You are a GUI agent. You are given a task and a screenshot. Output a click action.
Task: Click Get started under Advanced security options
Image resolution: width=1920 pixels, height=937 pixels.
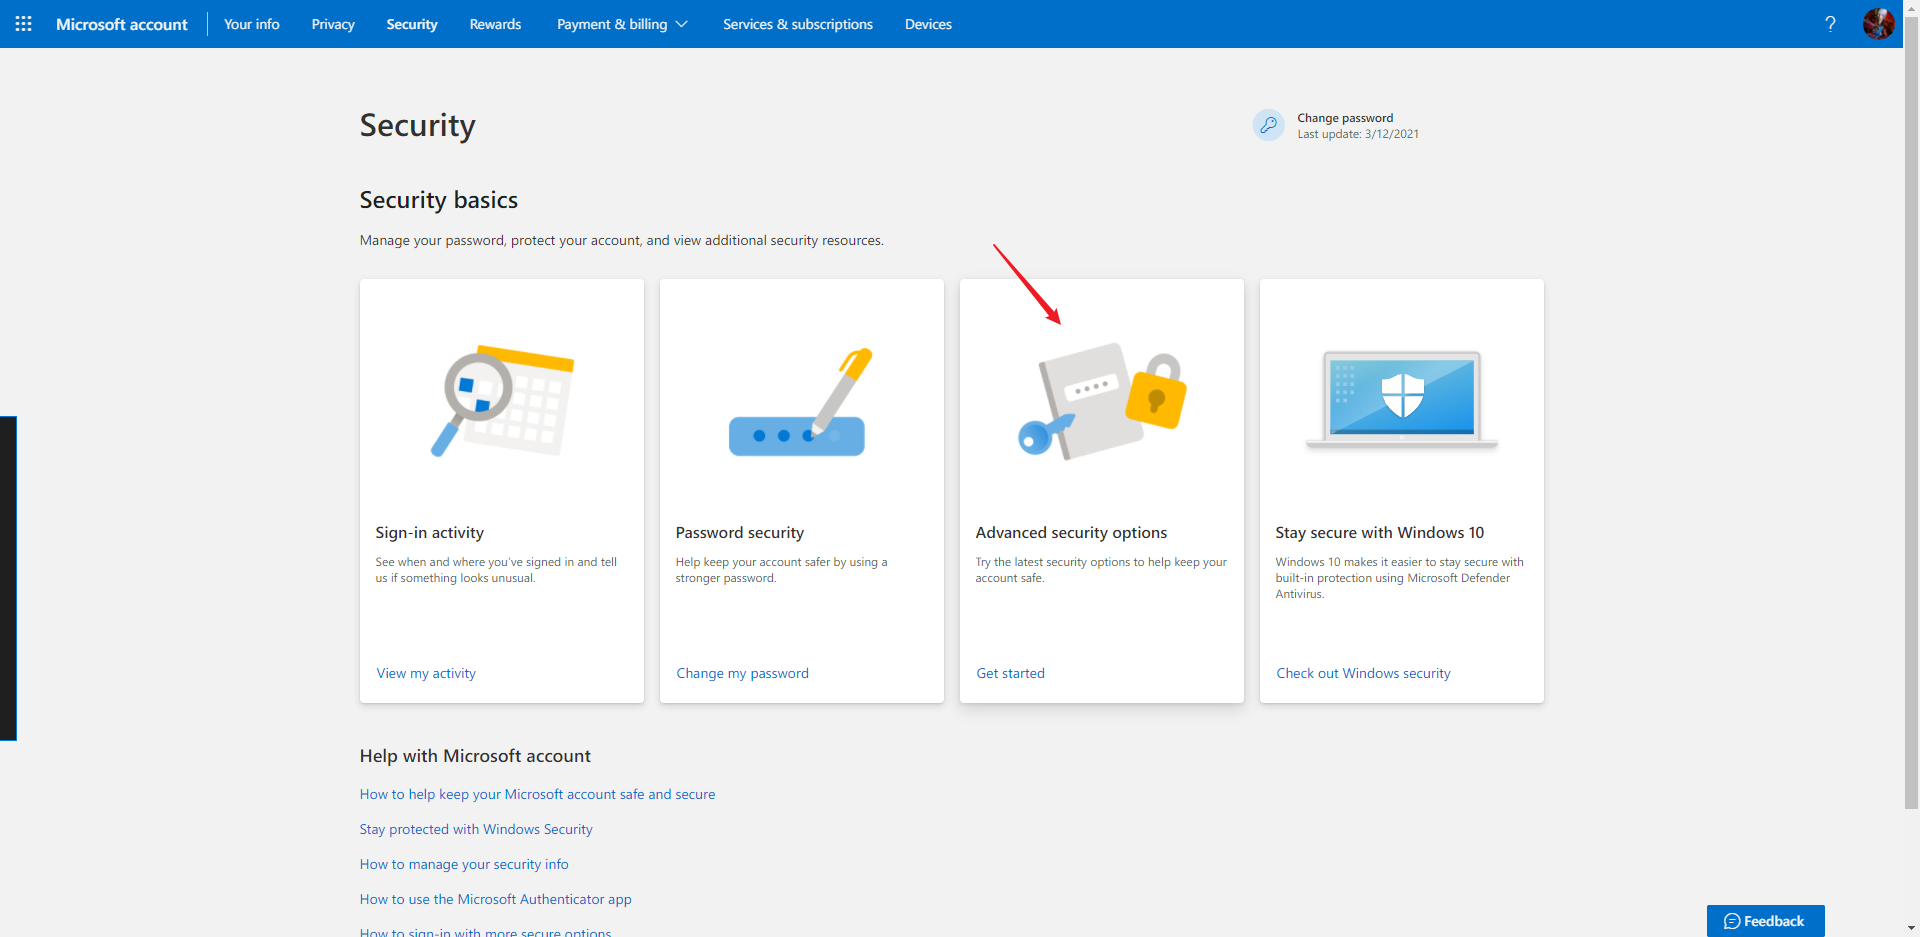(x=1010, y=673)
